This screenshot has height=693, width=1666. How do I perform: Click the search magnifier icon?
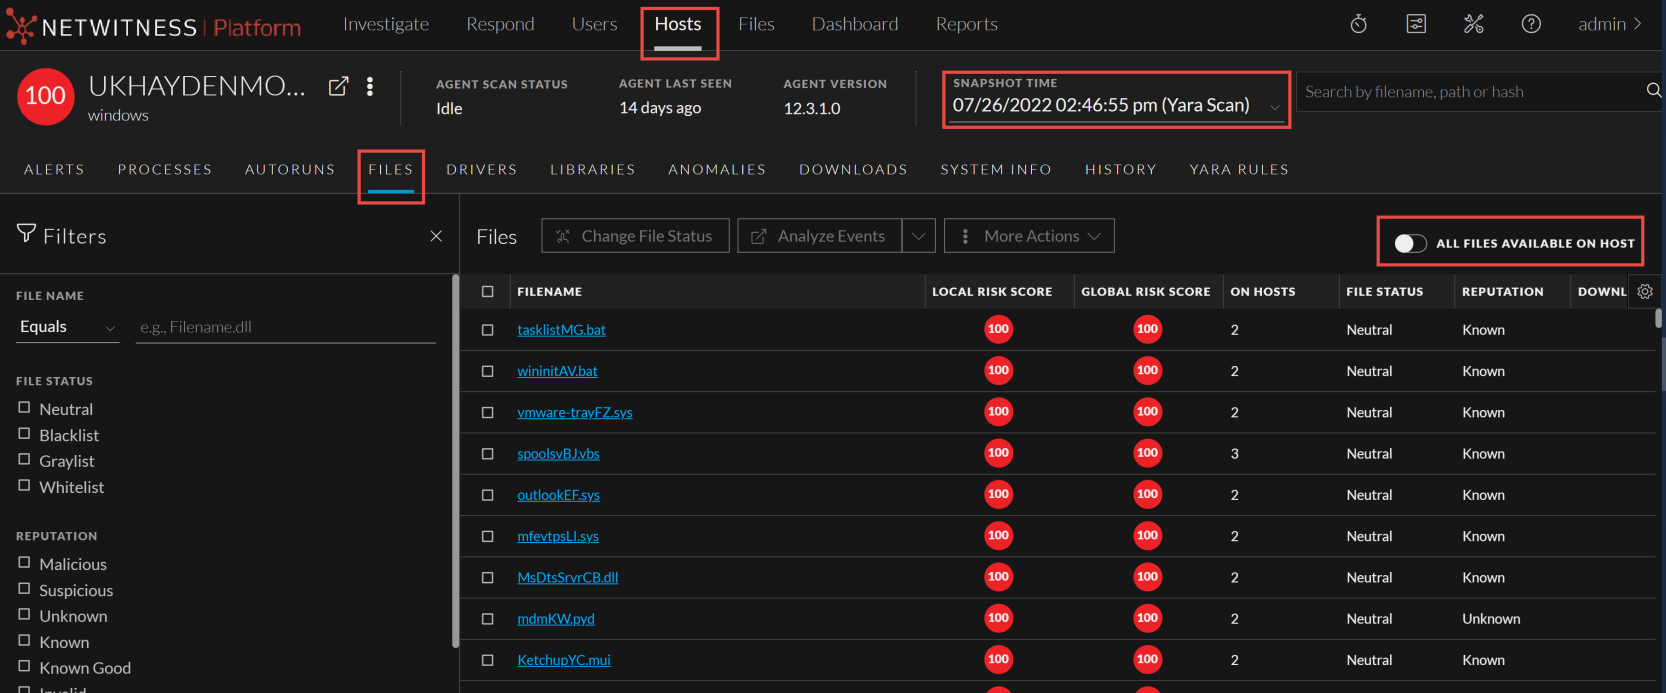1653,91
